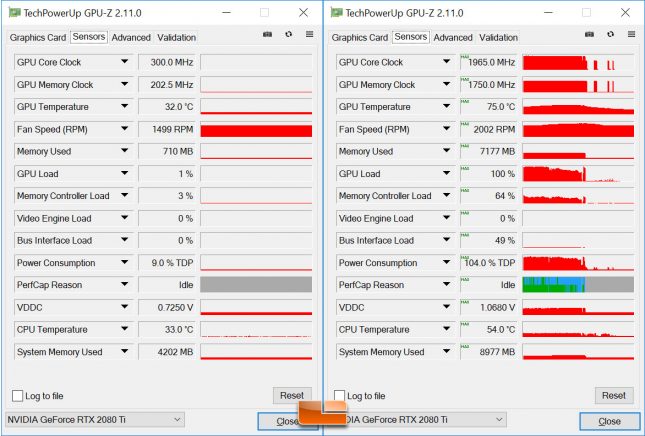Click GPU-Z app icon in right title bar

pos(337,13)
